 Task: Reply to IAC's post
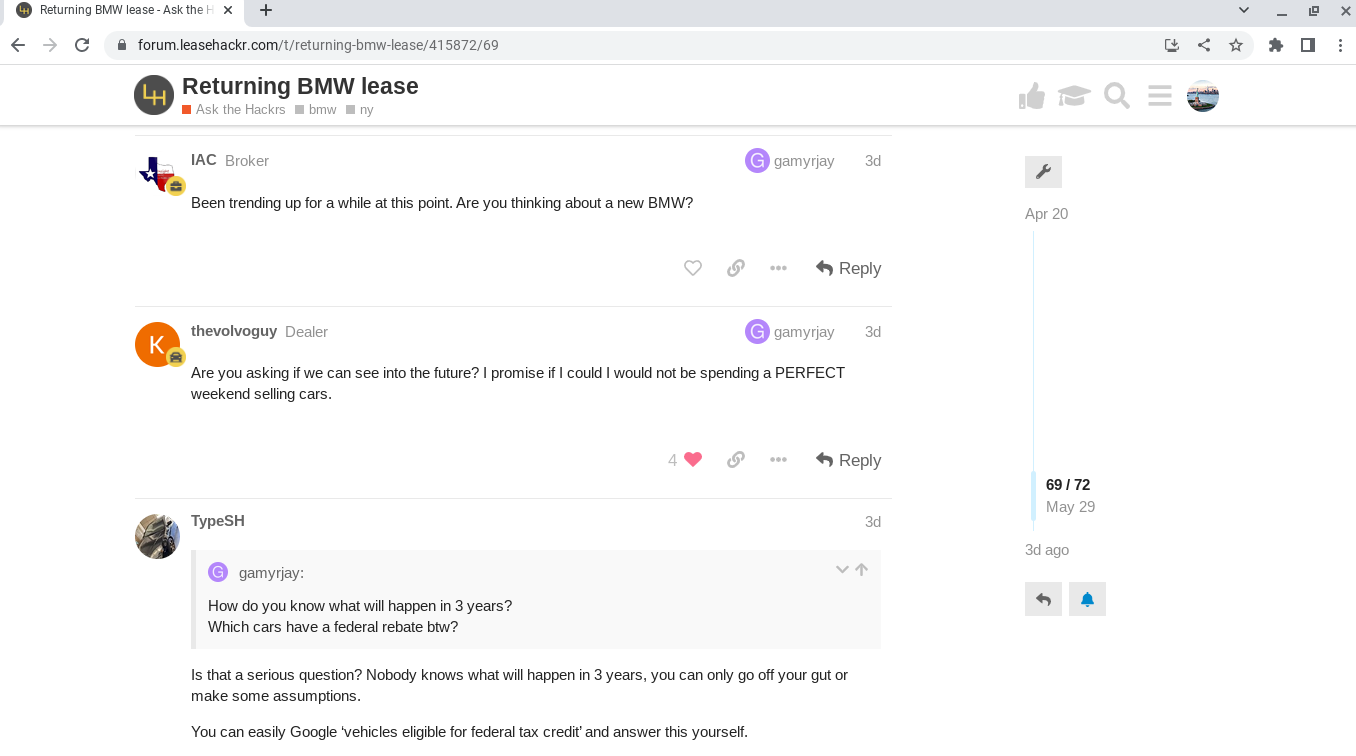pos(848,268)
